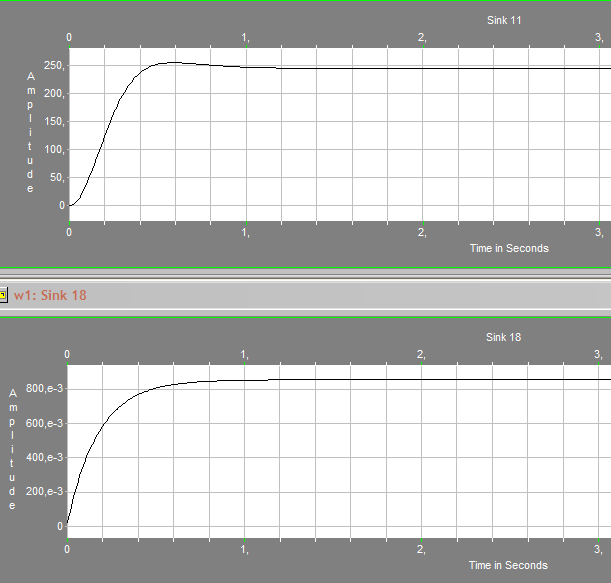Click the vertical Amplitude label of Sink 11 plot
The width and height of the screenshot is (611, 583).
coord(30,132)
